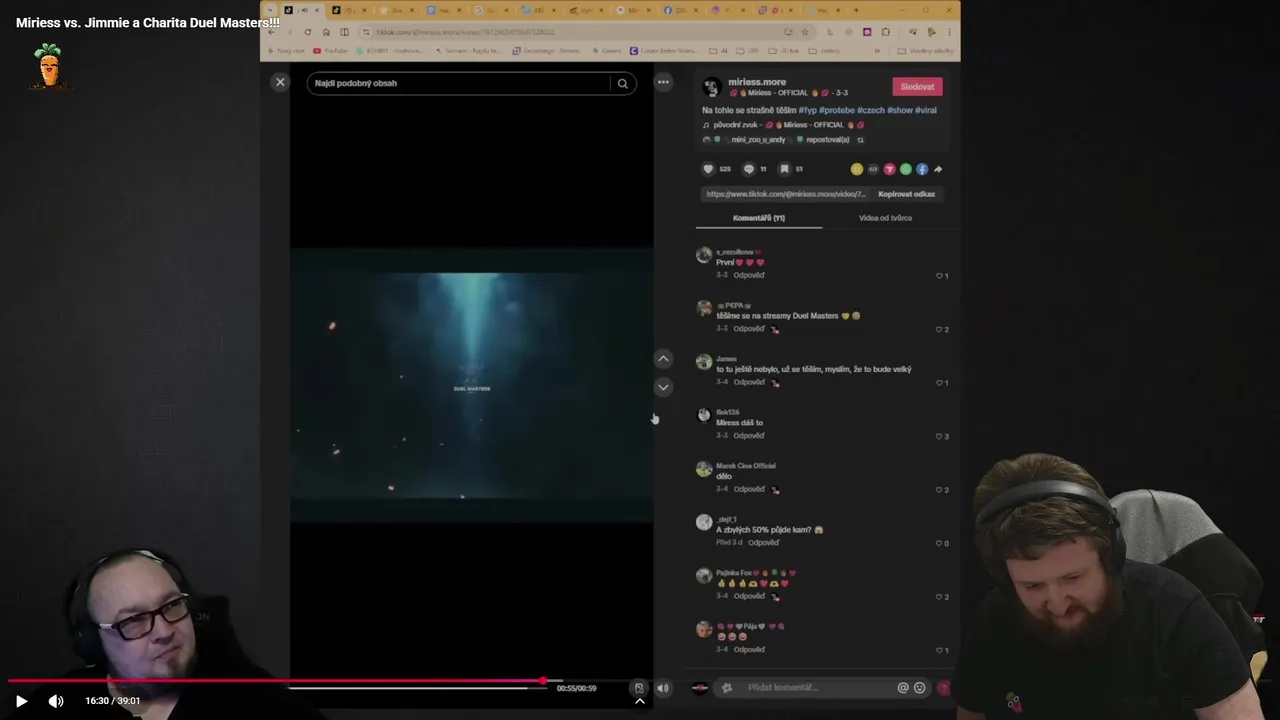Like the 'Miress dáš to' comment

pos(941,436)
